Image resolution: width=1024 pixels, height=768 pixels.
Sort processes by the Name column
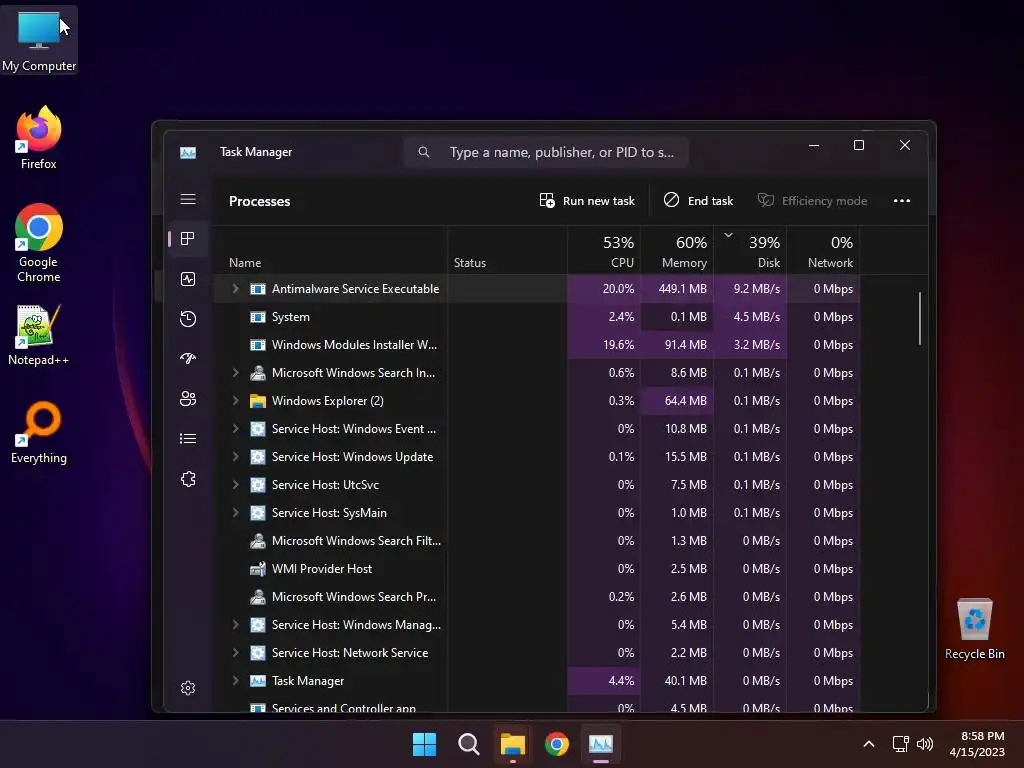coord(330,250)
